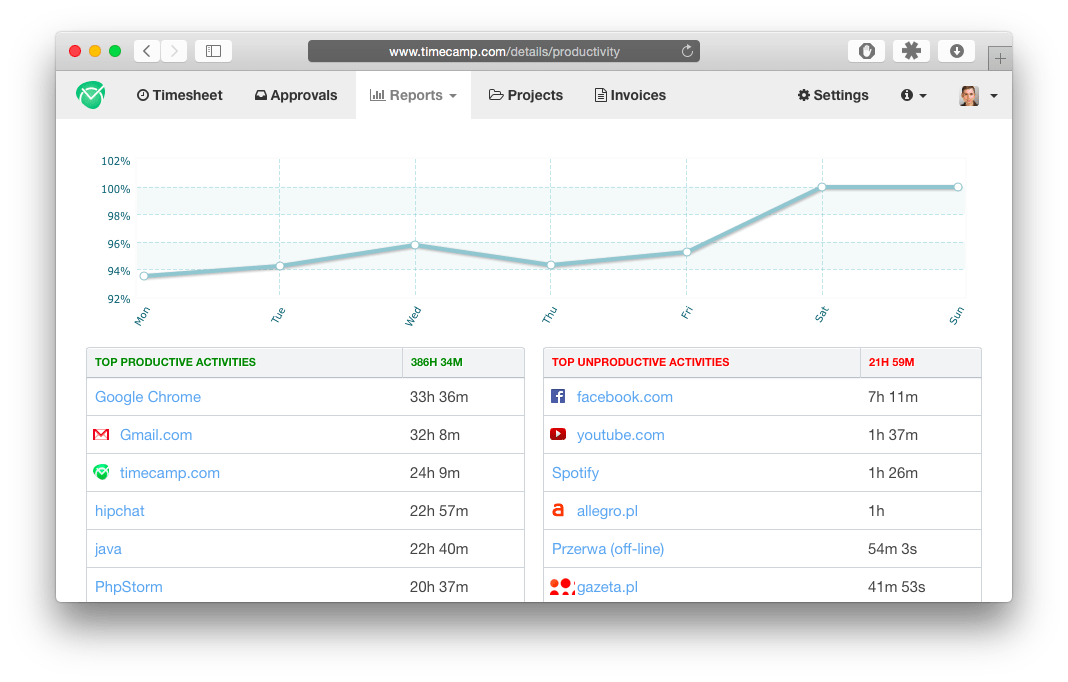Switch to the Timesheet tab

pyautogui.click(x=180, y=95)
